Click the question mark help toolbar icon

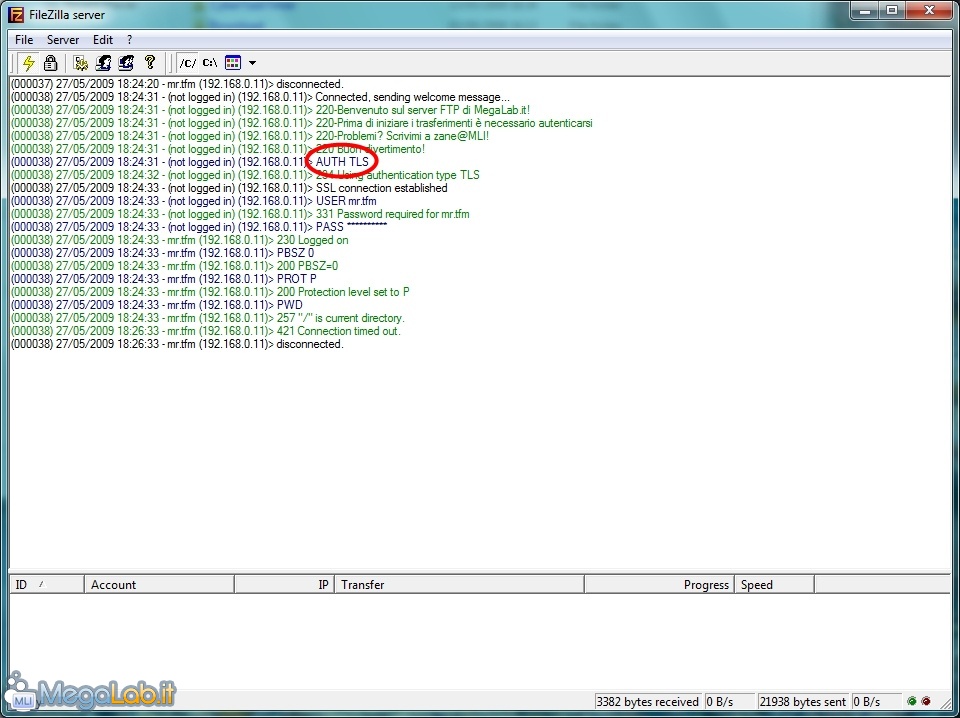point(149,62)
